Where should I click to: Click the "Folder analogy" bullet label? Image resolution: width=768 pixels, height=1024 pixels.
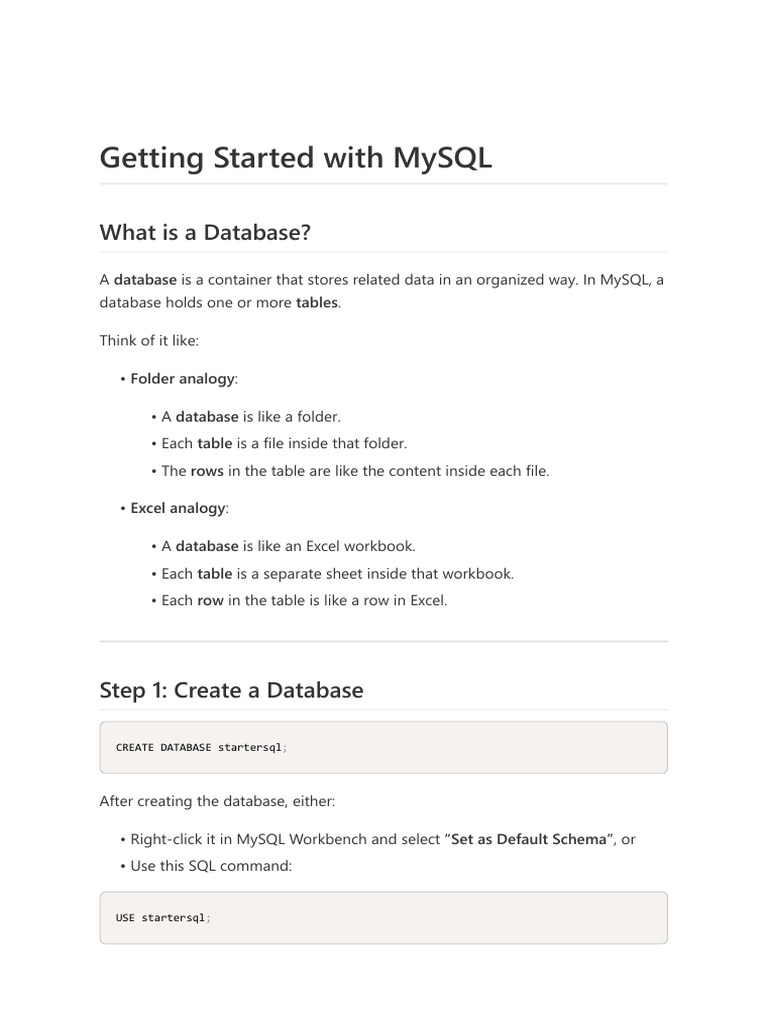(x=183, y=379)
